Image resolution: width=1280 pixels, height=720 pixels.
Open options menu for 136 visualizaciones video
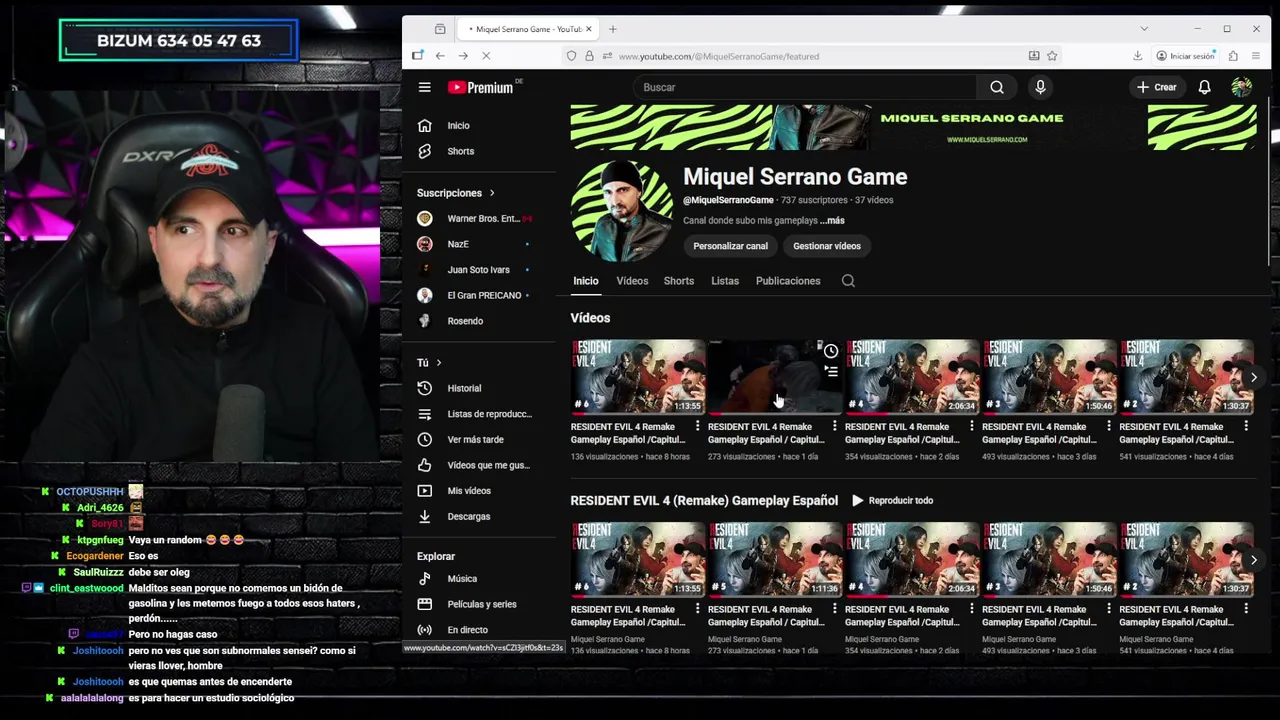pyautogui.click(x=697, y=427)
